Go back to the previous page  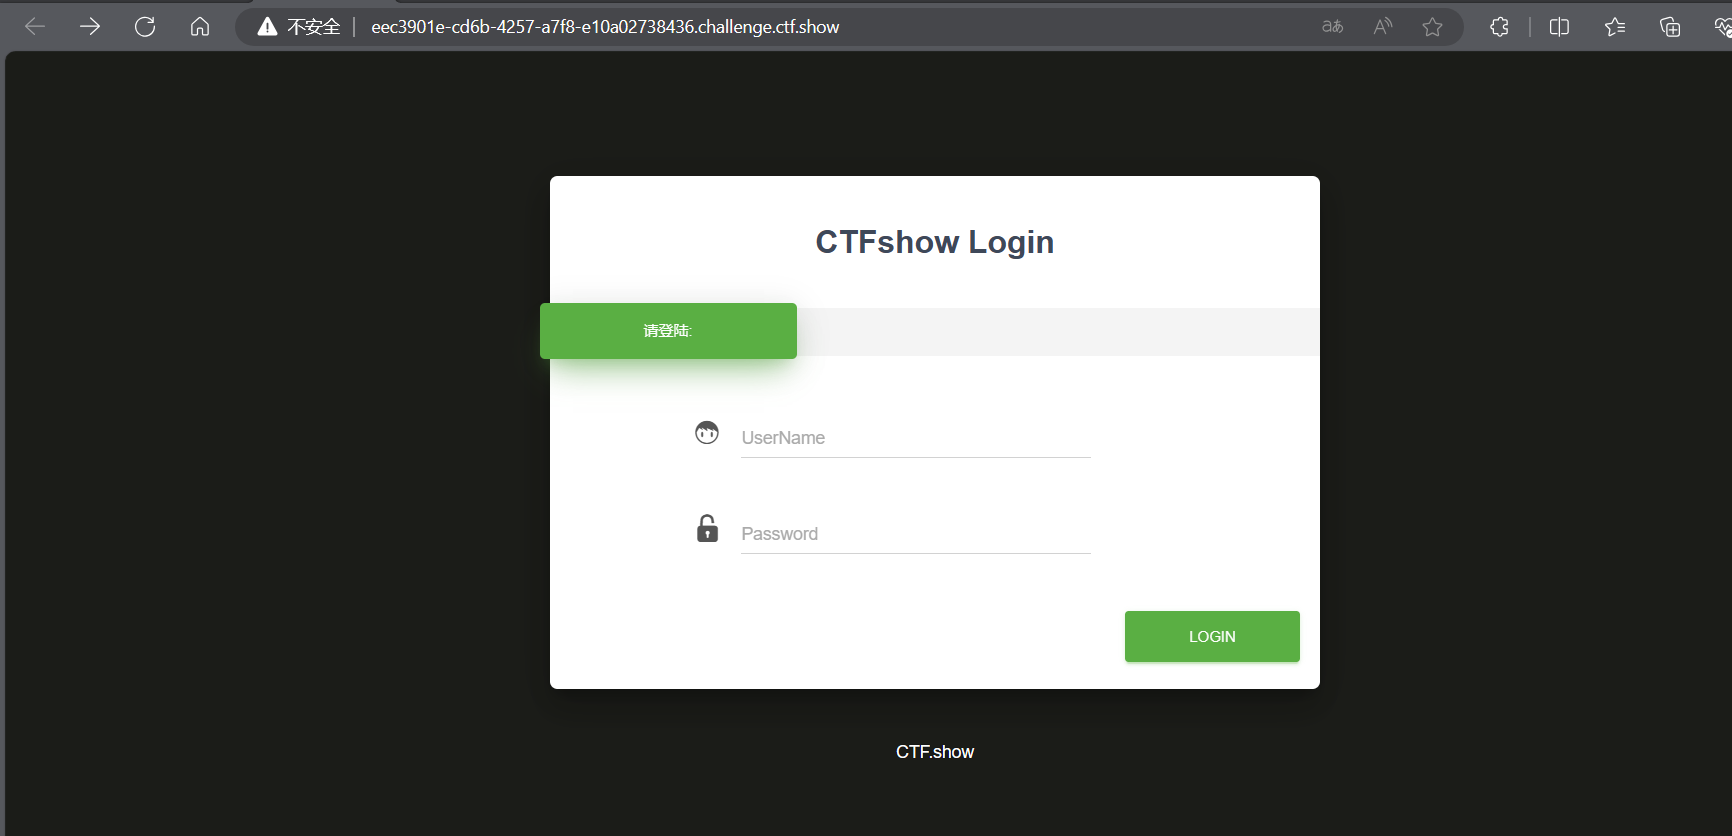point(35,27)
